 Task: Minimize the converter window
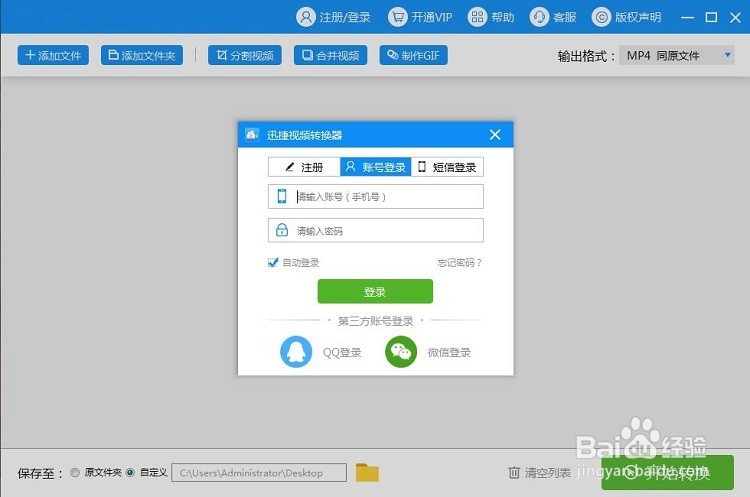coord(687,17)
